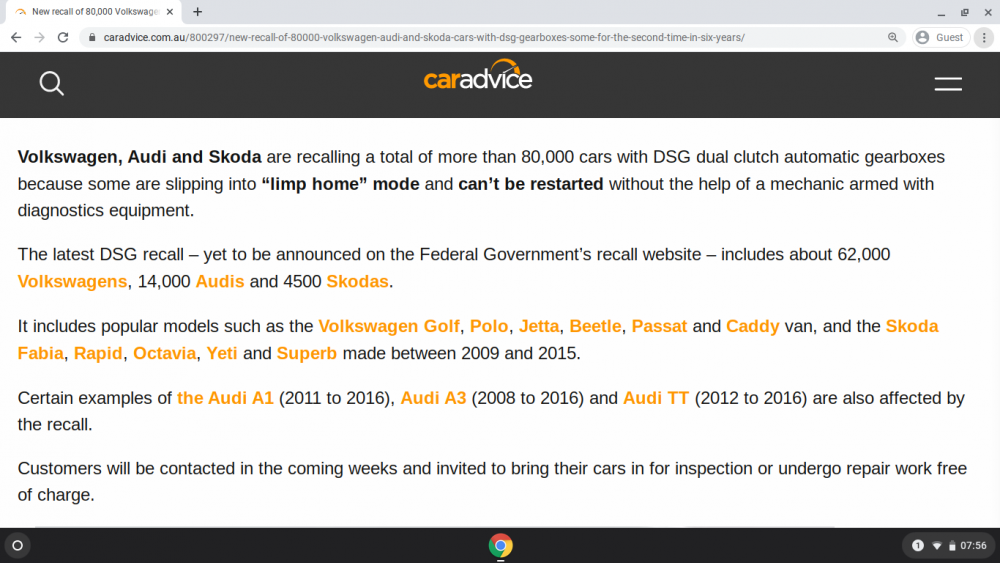Image resolution: width=1000 pixels, height=563 pixels.
Task: Click the battery status icon
Action: click(x=952, y=546)
